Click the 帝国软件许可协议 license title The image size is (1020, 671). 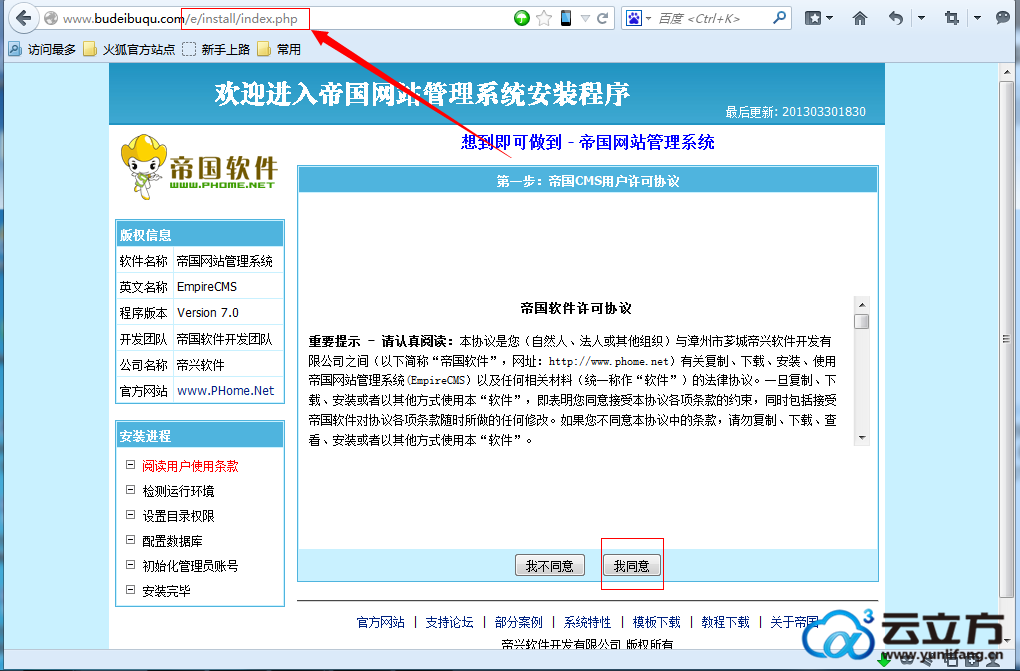576,308
